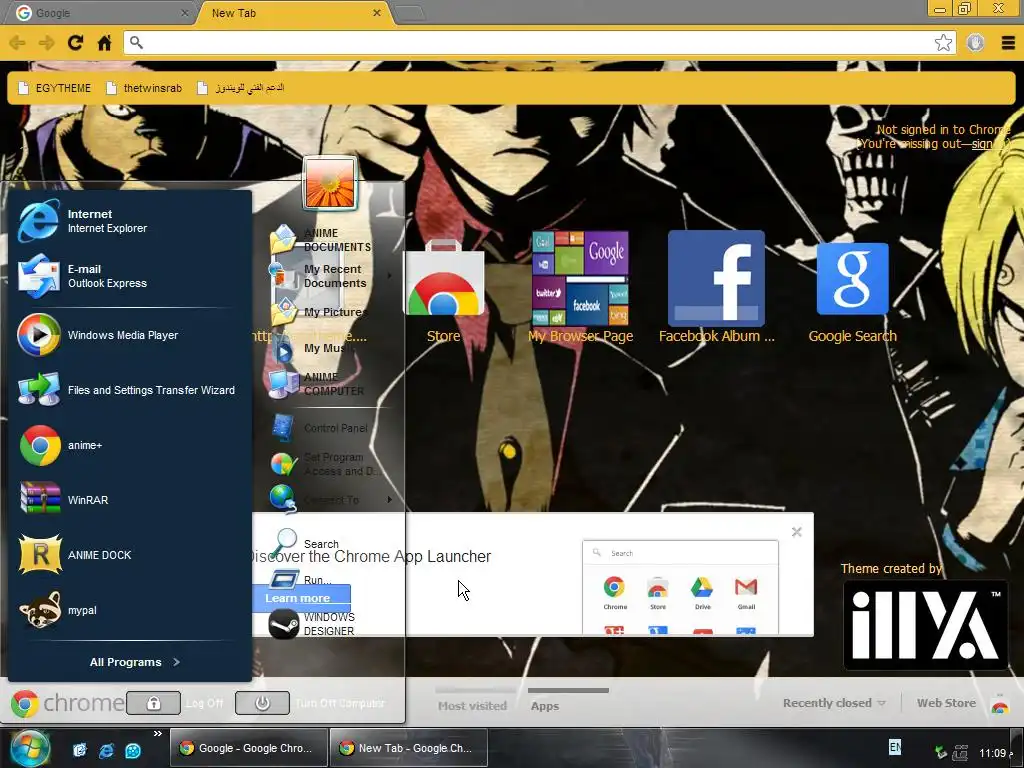The width and height of the screenshot is (1024, 768).
Task: Launch Outlook Express E-mail entry
Action: point(129,276)
